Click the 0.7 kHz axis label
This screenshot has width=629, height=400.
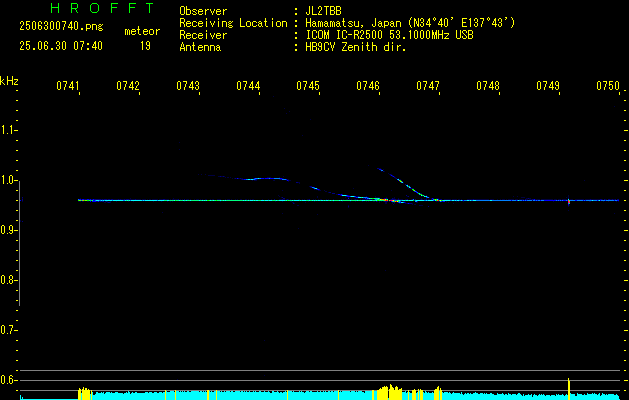(x=8, y=330)
